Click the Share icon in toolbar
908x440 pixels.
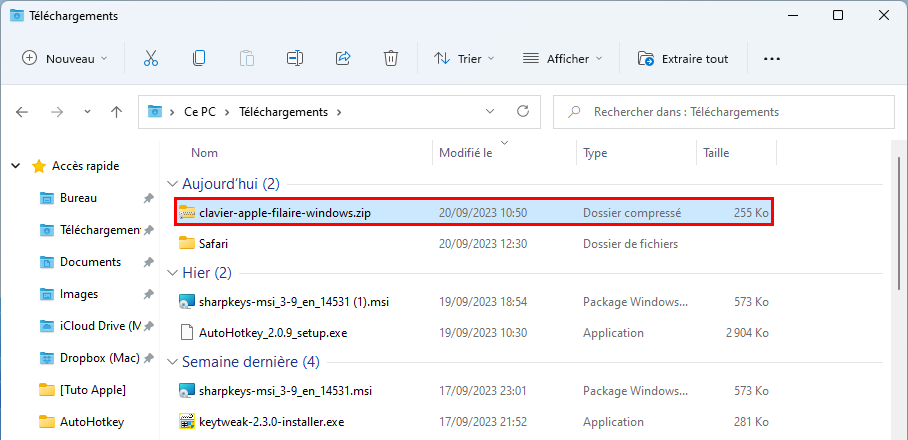[343, 58]
